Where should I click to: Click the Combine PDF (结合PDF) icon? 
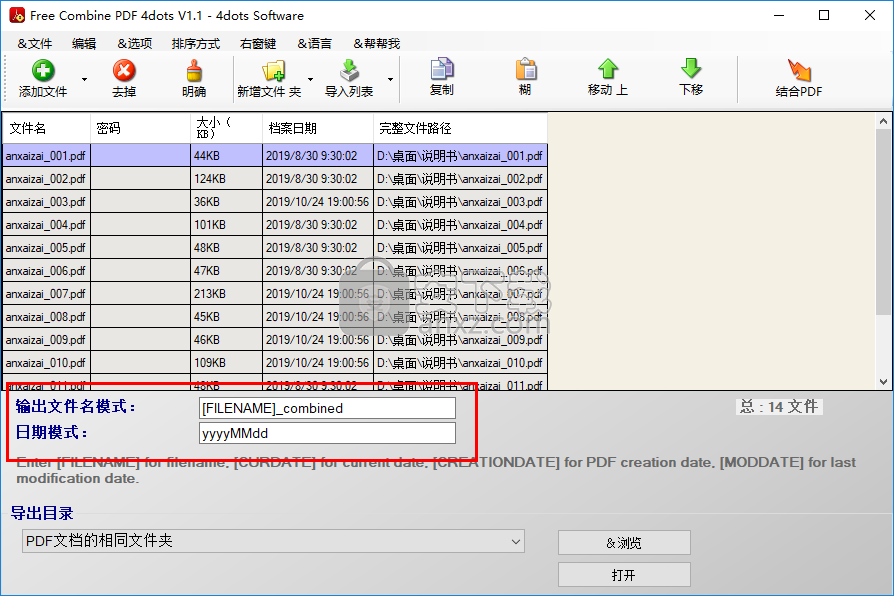[x=799, y=71]
